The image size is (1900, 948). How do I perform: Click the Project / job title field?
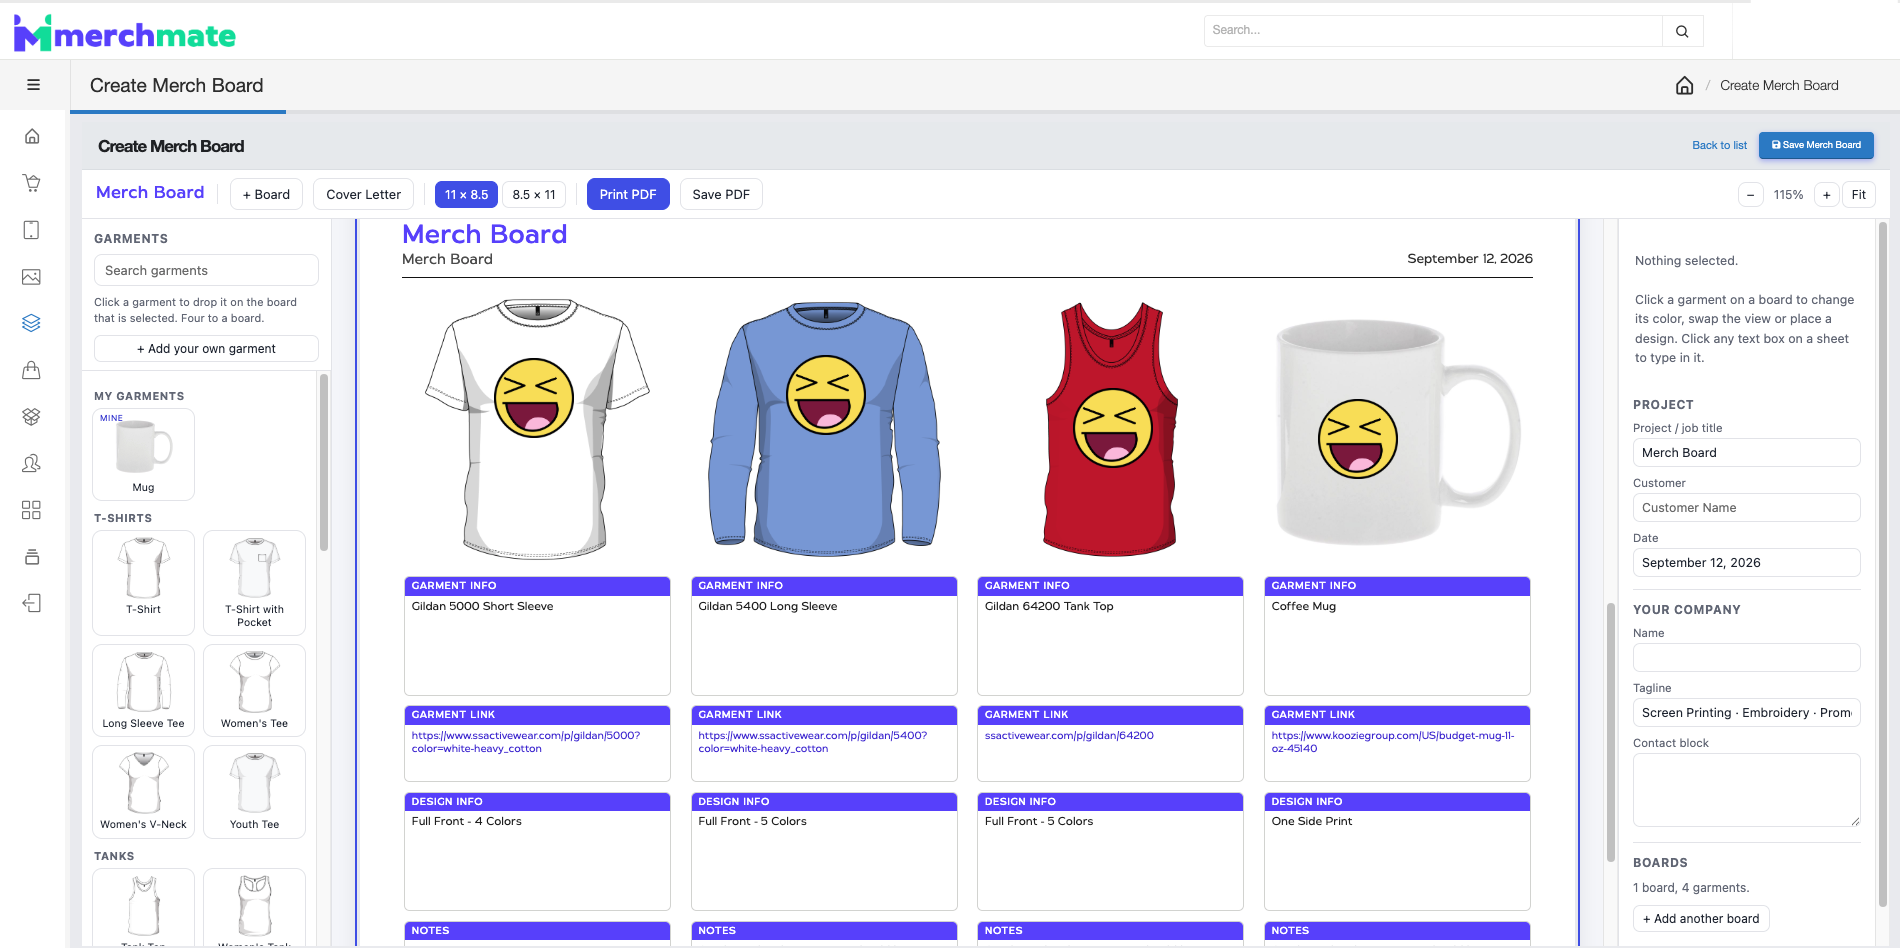(x=1746, y=452)
